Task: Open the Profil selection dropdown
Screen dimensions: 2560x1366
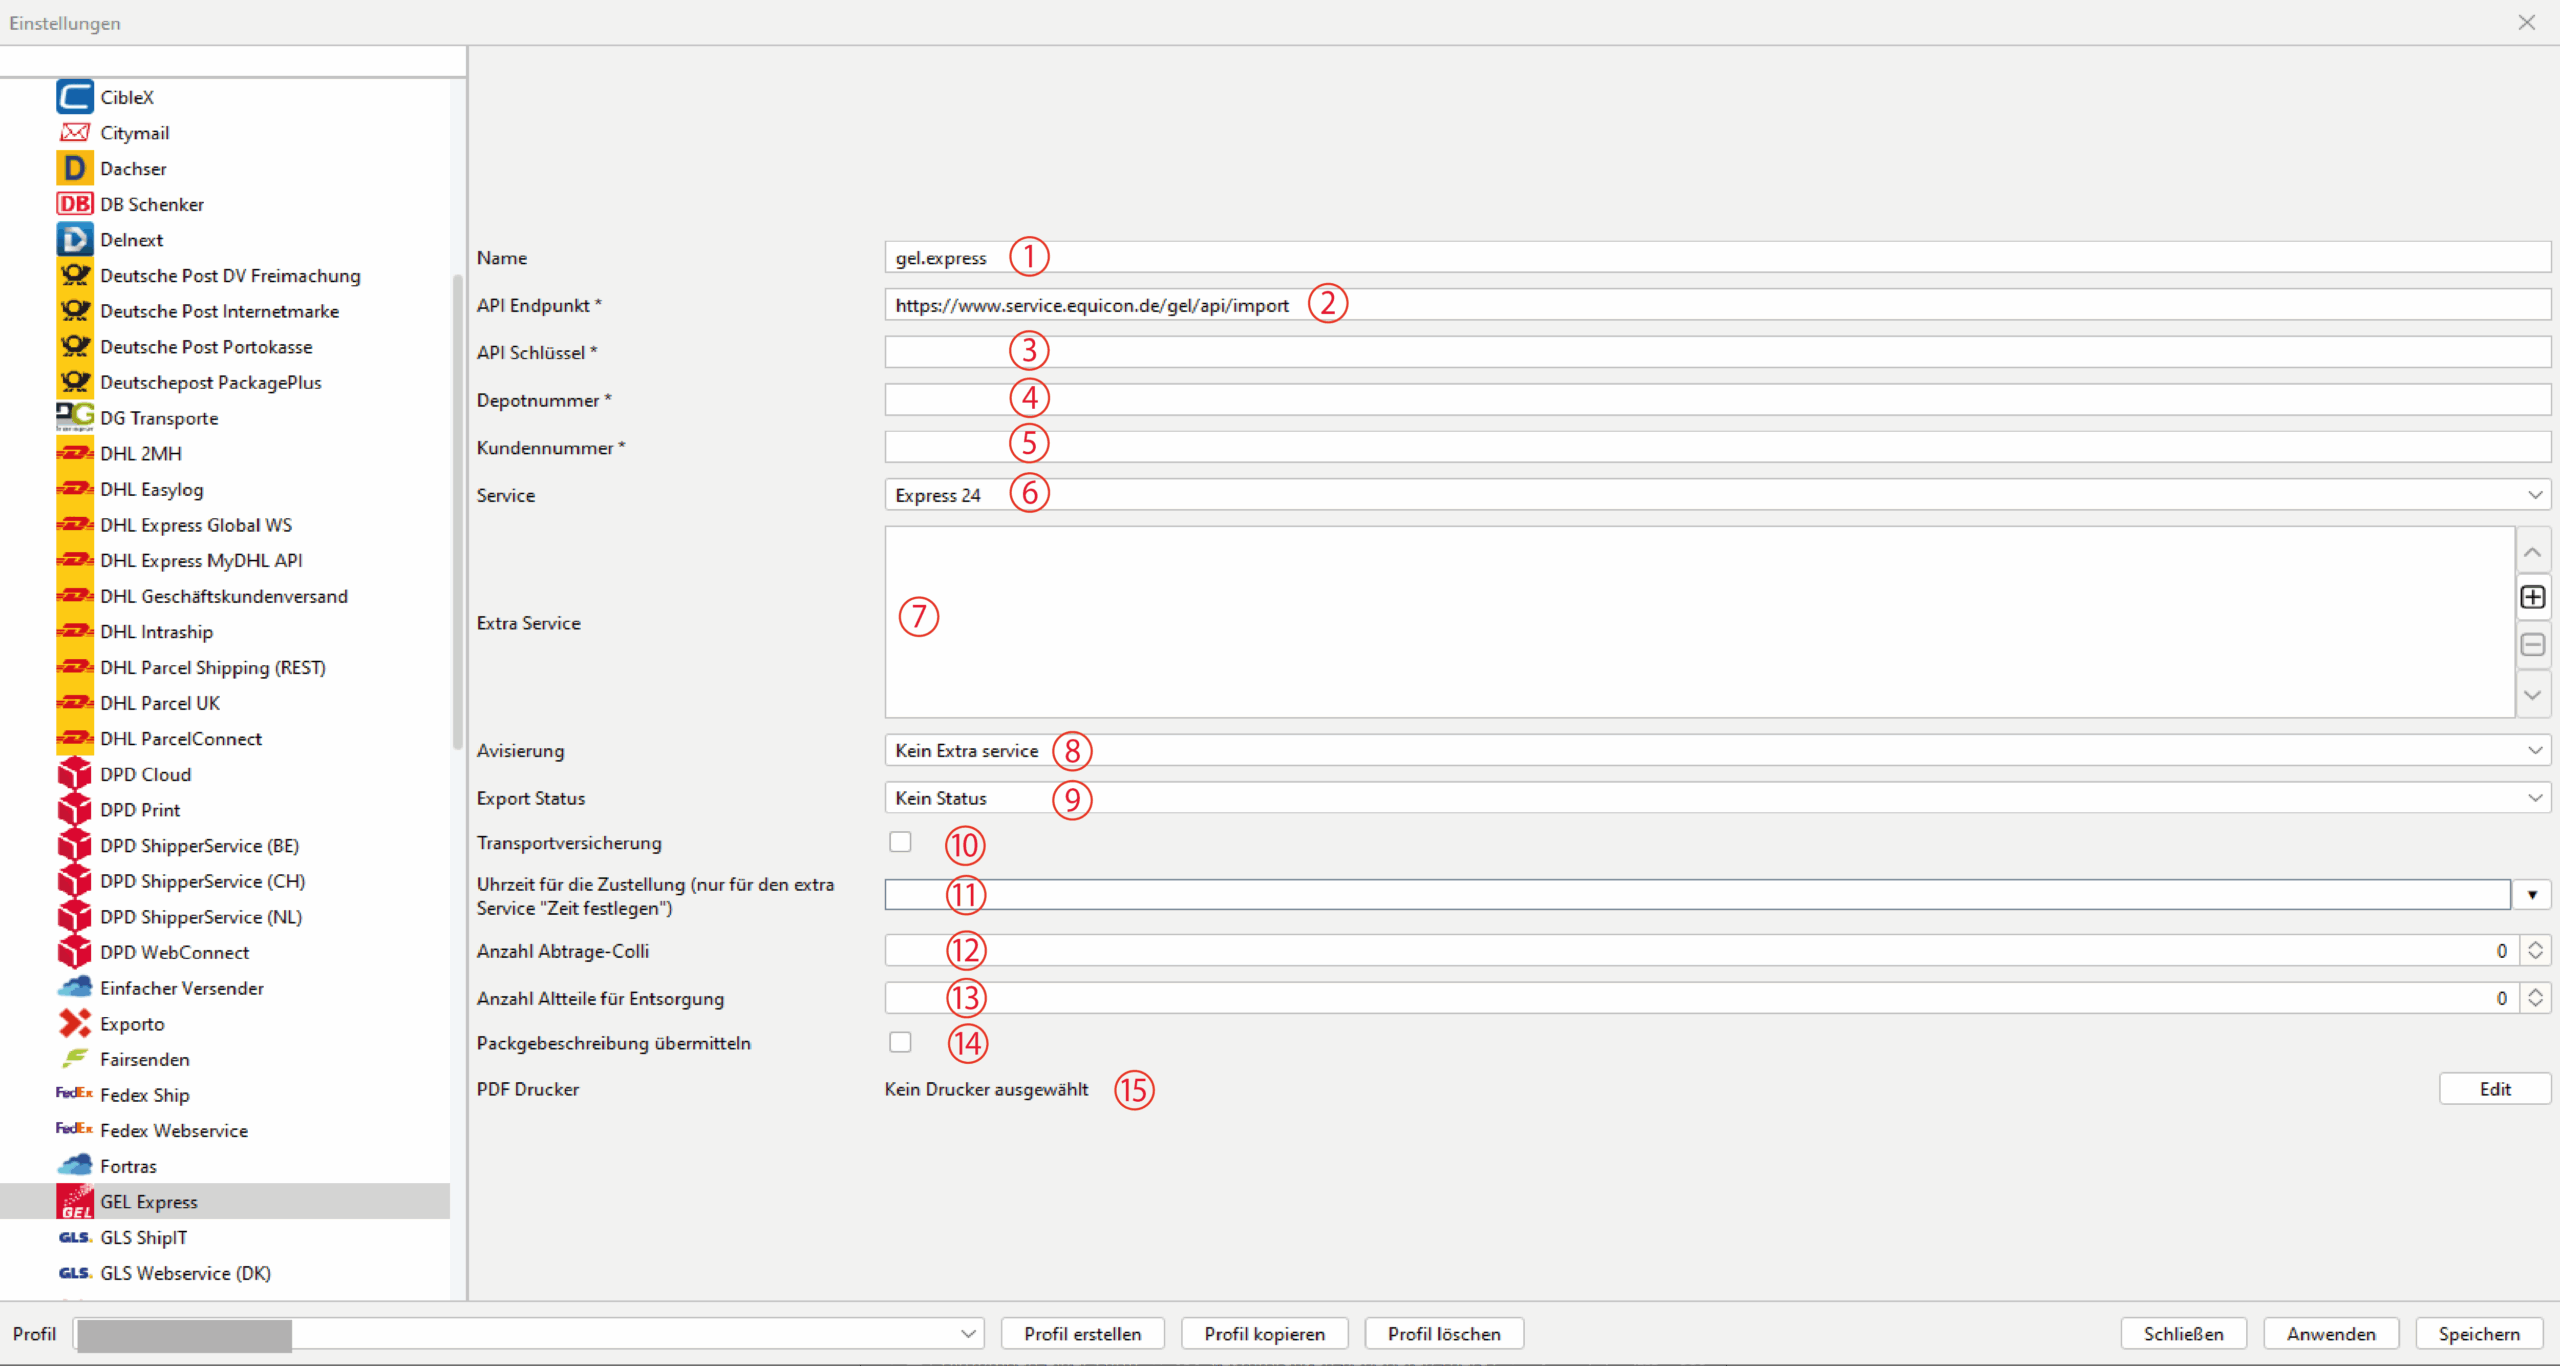Action: click(529, 1333)
